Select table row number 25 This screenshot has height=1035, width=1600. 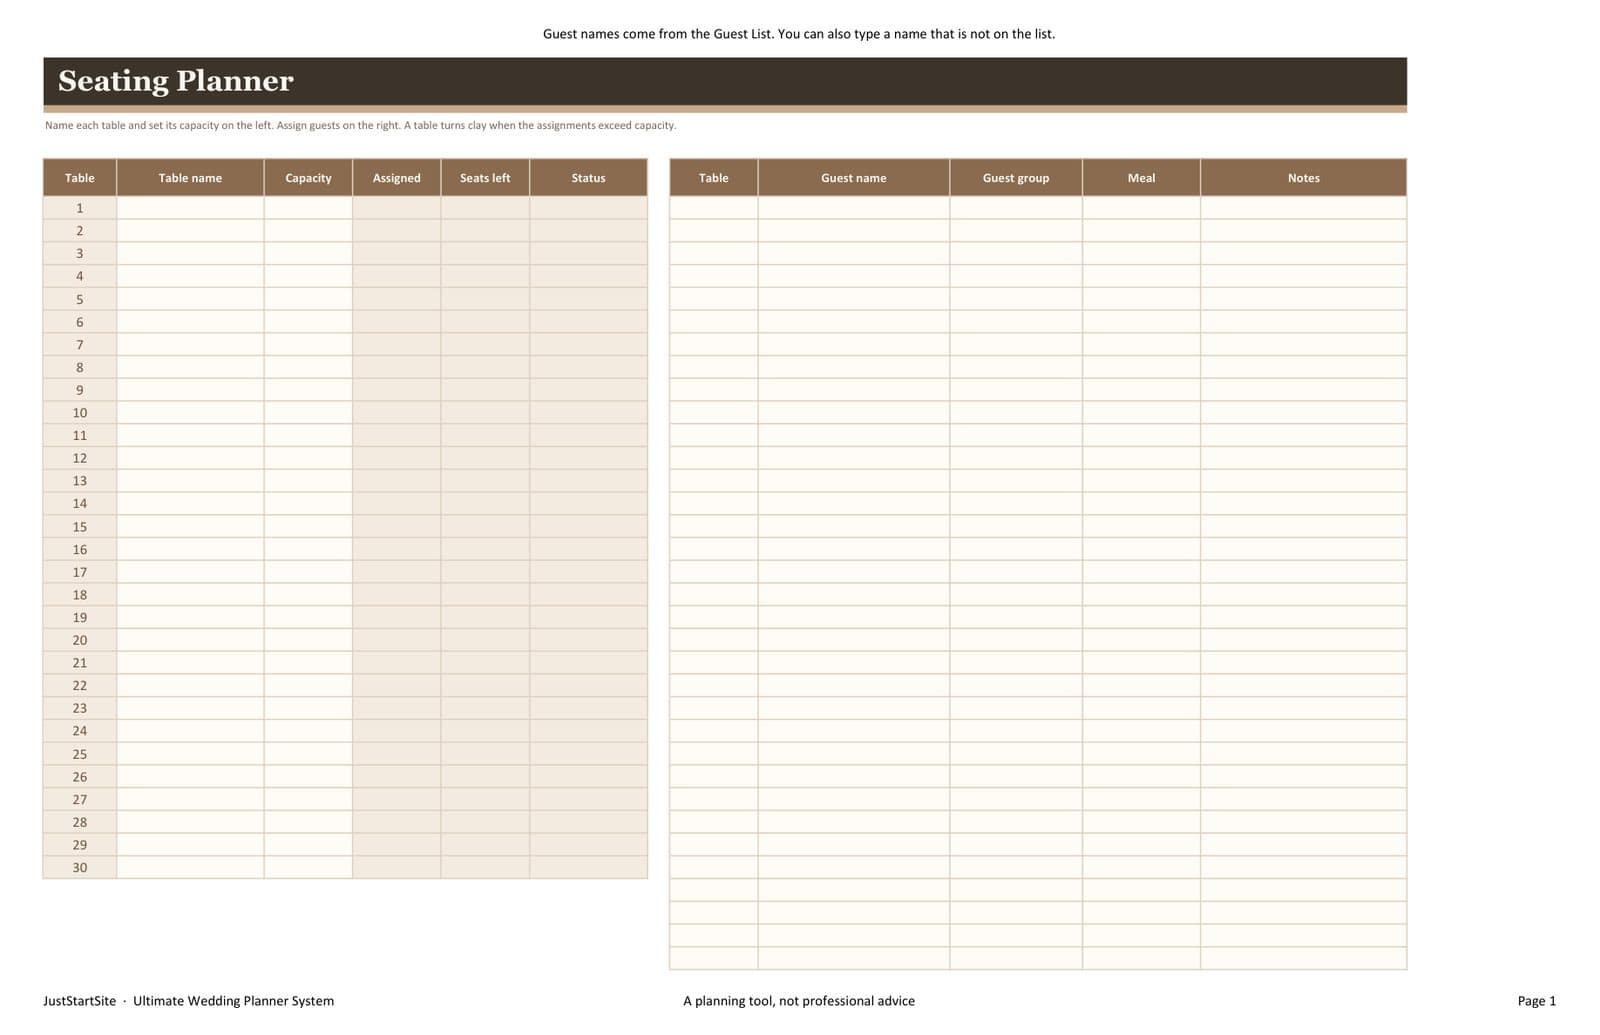pos(80,754)
